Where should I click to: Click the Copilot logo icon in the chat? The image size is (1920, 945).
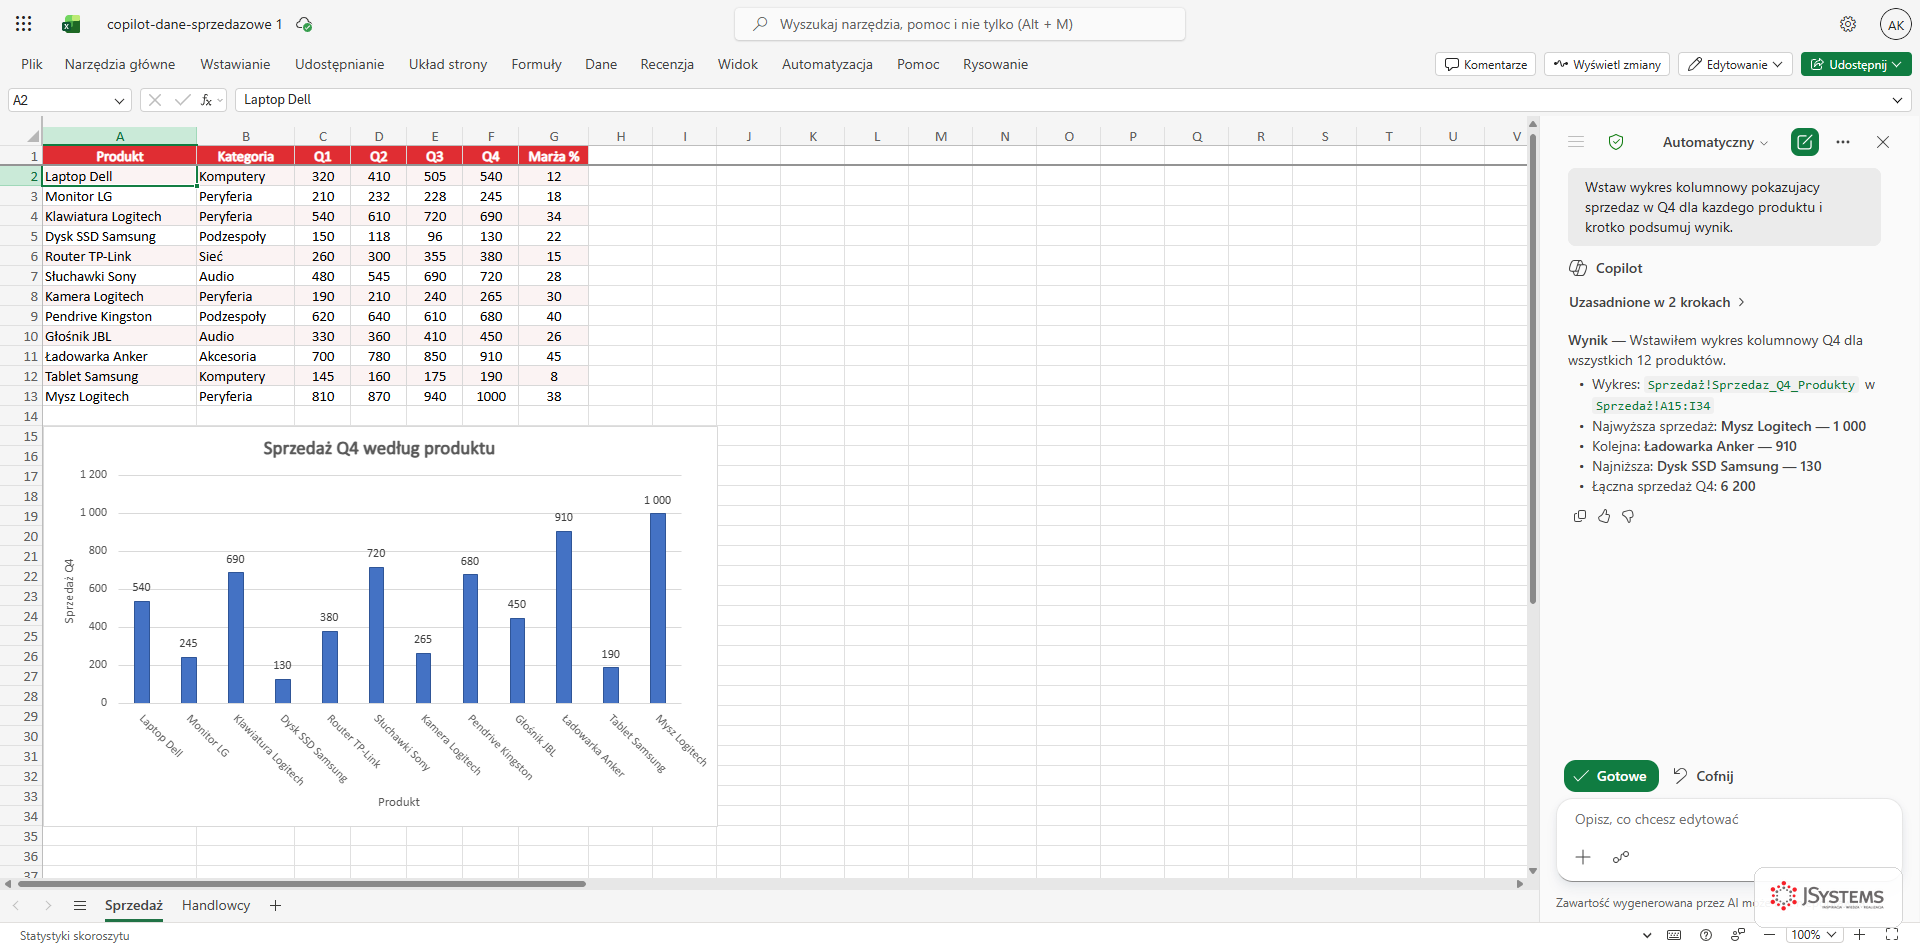click(1578, 268)
